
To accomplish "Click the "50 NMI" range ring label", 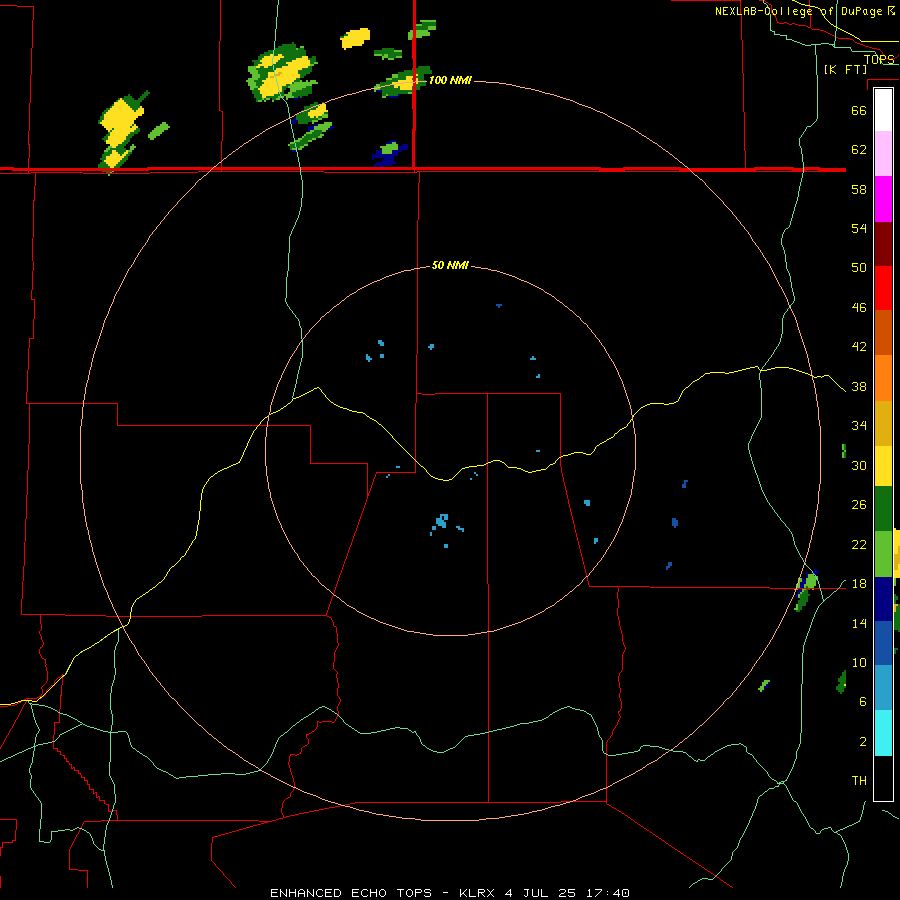I will tap(450, 265).
